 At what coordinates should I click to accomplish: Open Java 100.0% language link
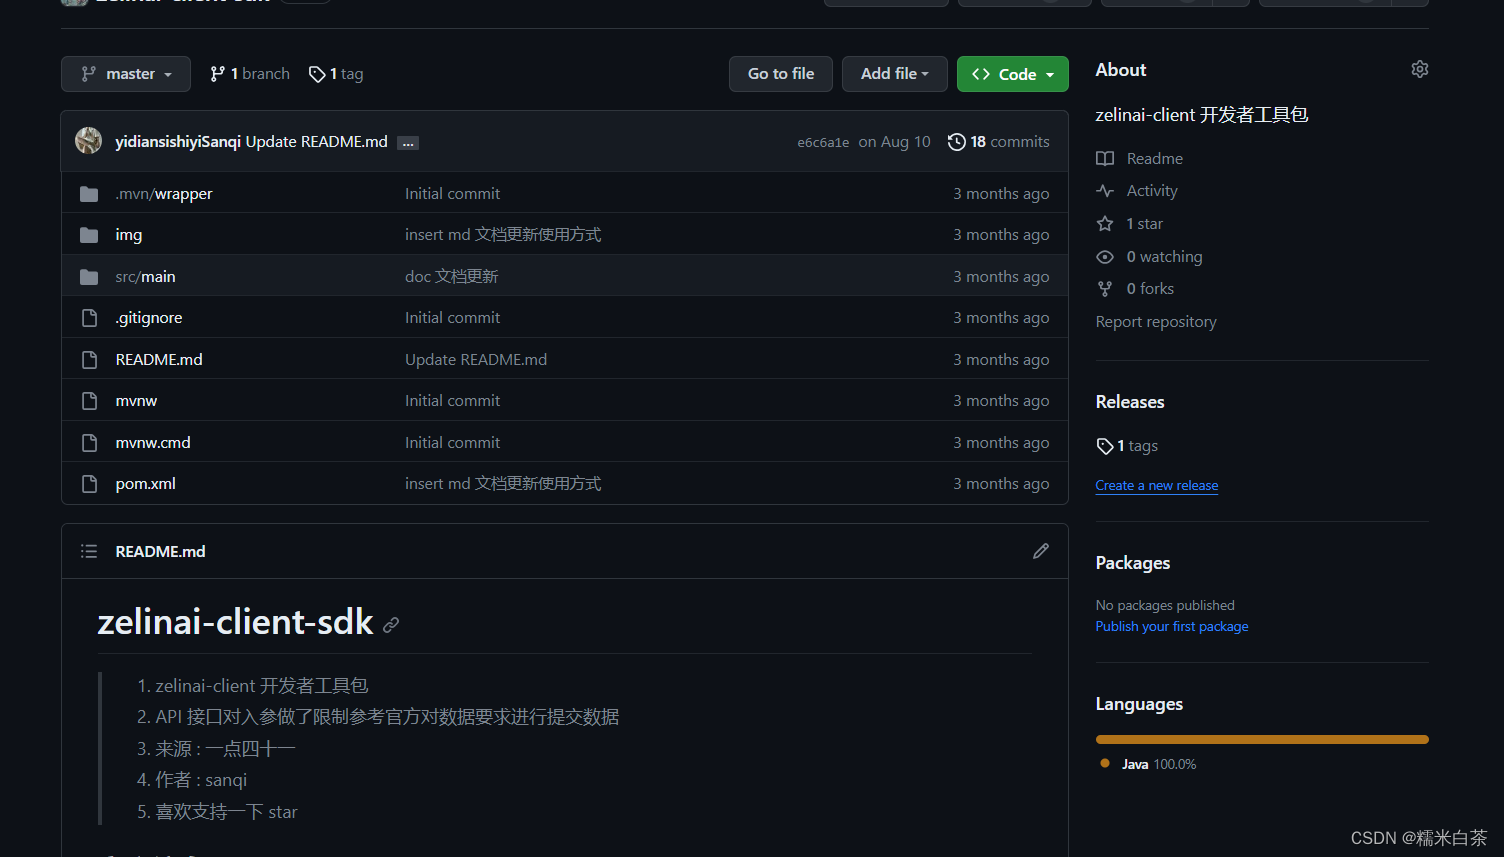pyautogui.click(x=1159, y=764)
